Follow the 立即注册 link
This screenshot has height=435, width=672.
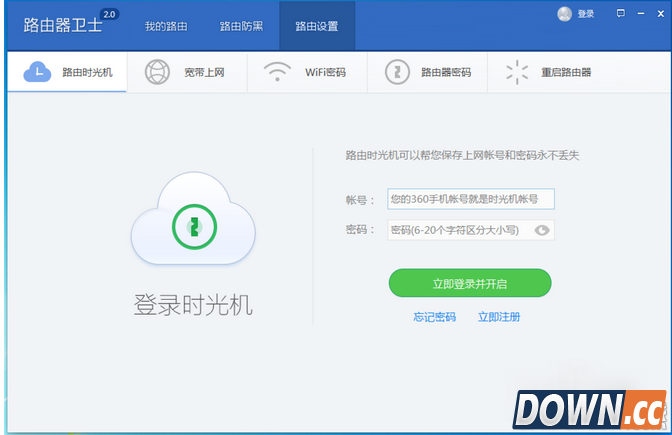(499, 317)
